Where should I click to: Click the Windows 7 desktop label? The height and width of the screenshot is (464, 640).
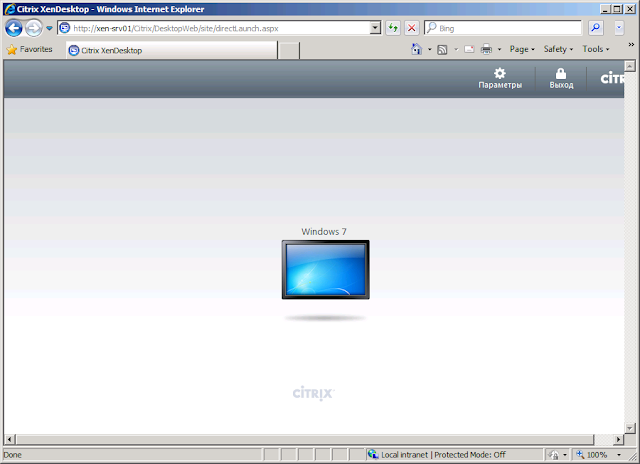[324, 231]
